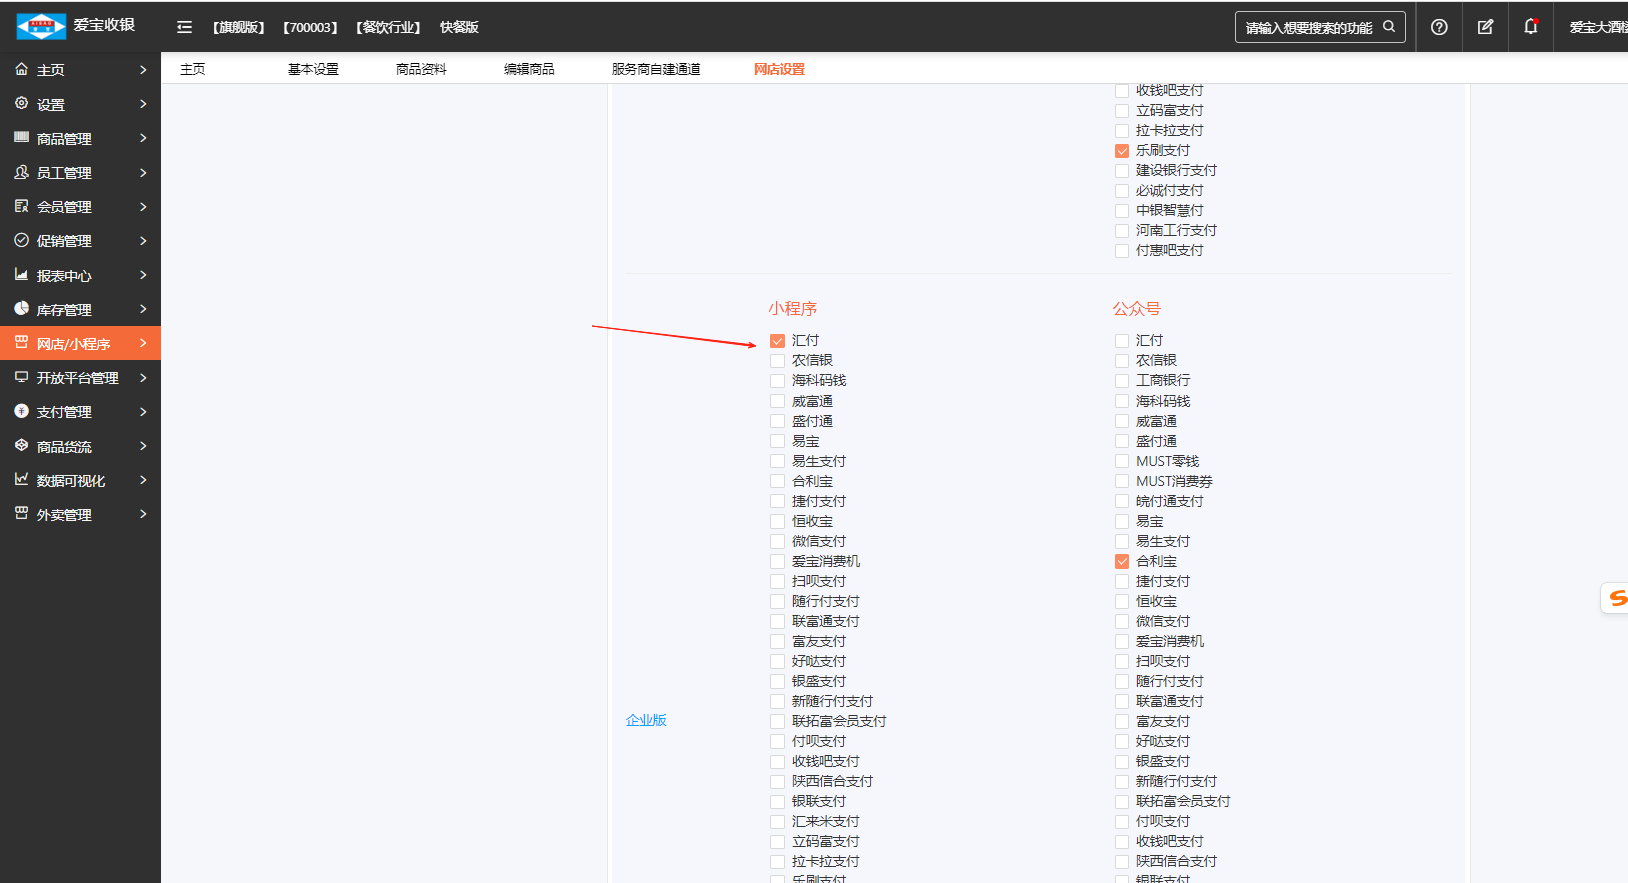Click the 设置 gear icon in sidebar
The height and width of the screenshot is (883, 1628).
click(21, 103)
